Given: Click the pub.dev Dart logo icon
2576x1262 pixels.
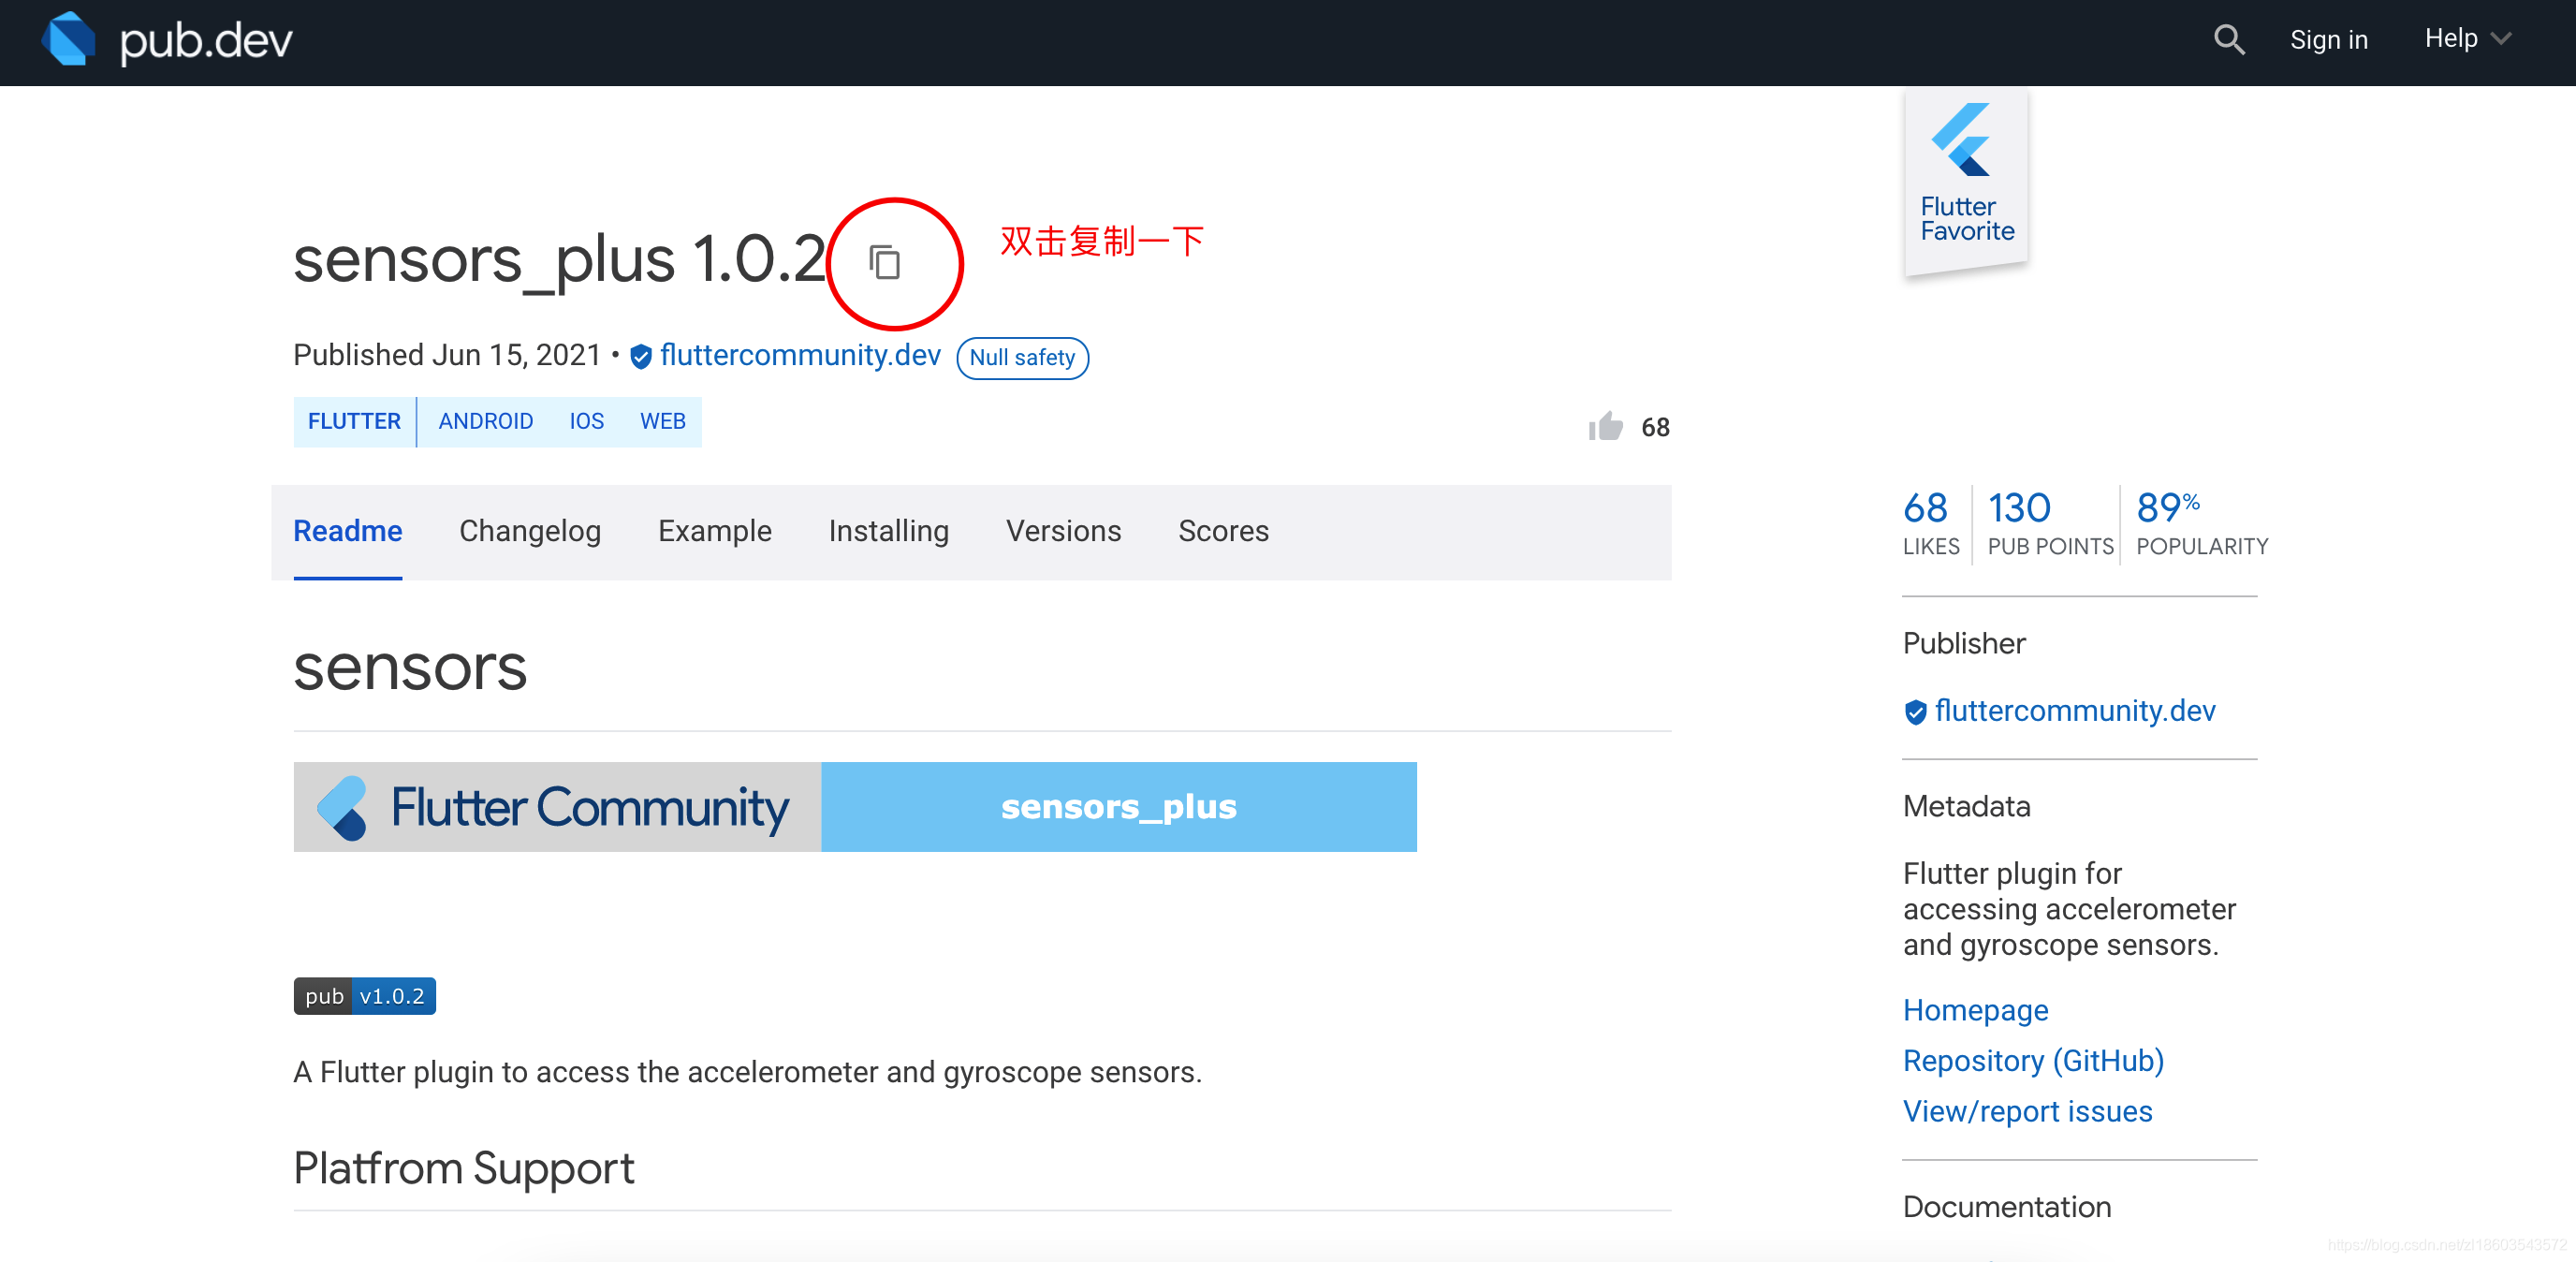Looking at the screenshot, I should 68,40.
